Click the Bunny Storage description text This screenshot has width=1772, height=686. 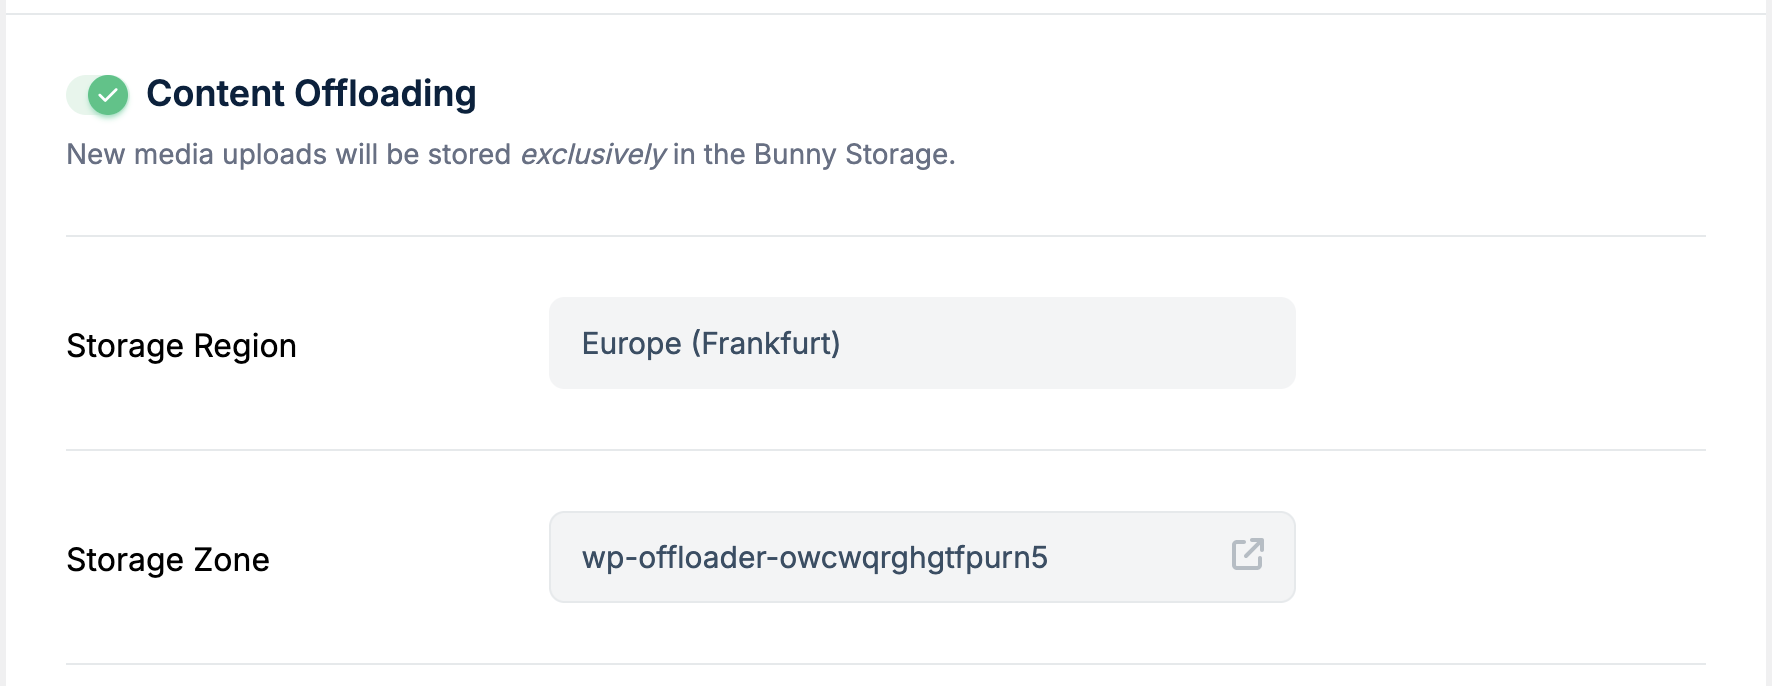(x=511, y=155)
